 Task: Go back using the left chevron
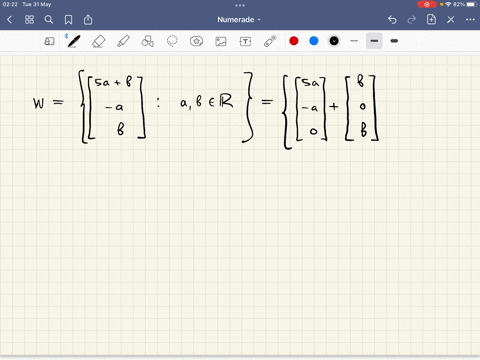pos(9,20)
